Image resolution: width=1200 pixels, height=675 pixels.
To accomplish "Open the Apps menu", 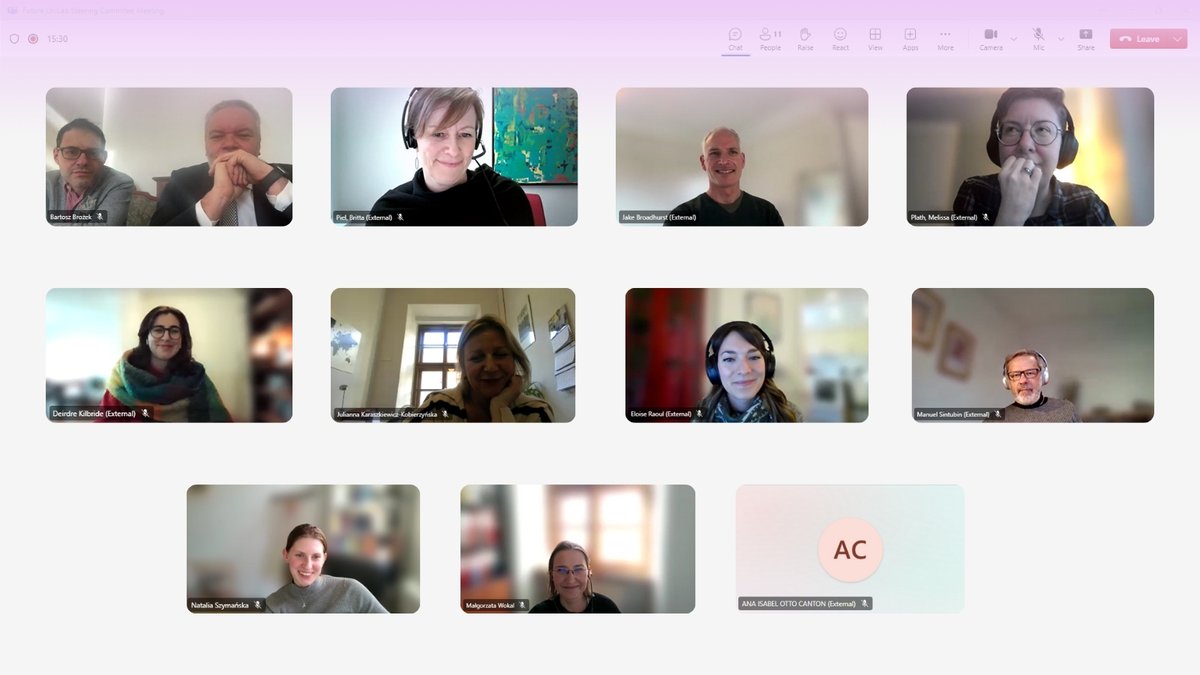I will [x=910, y=39].
